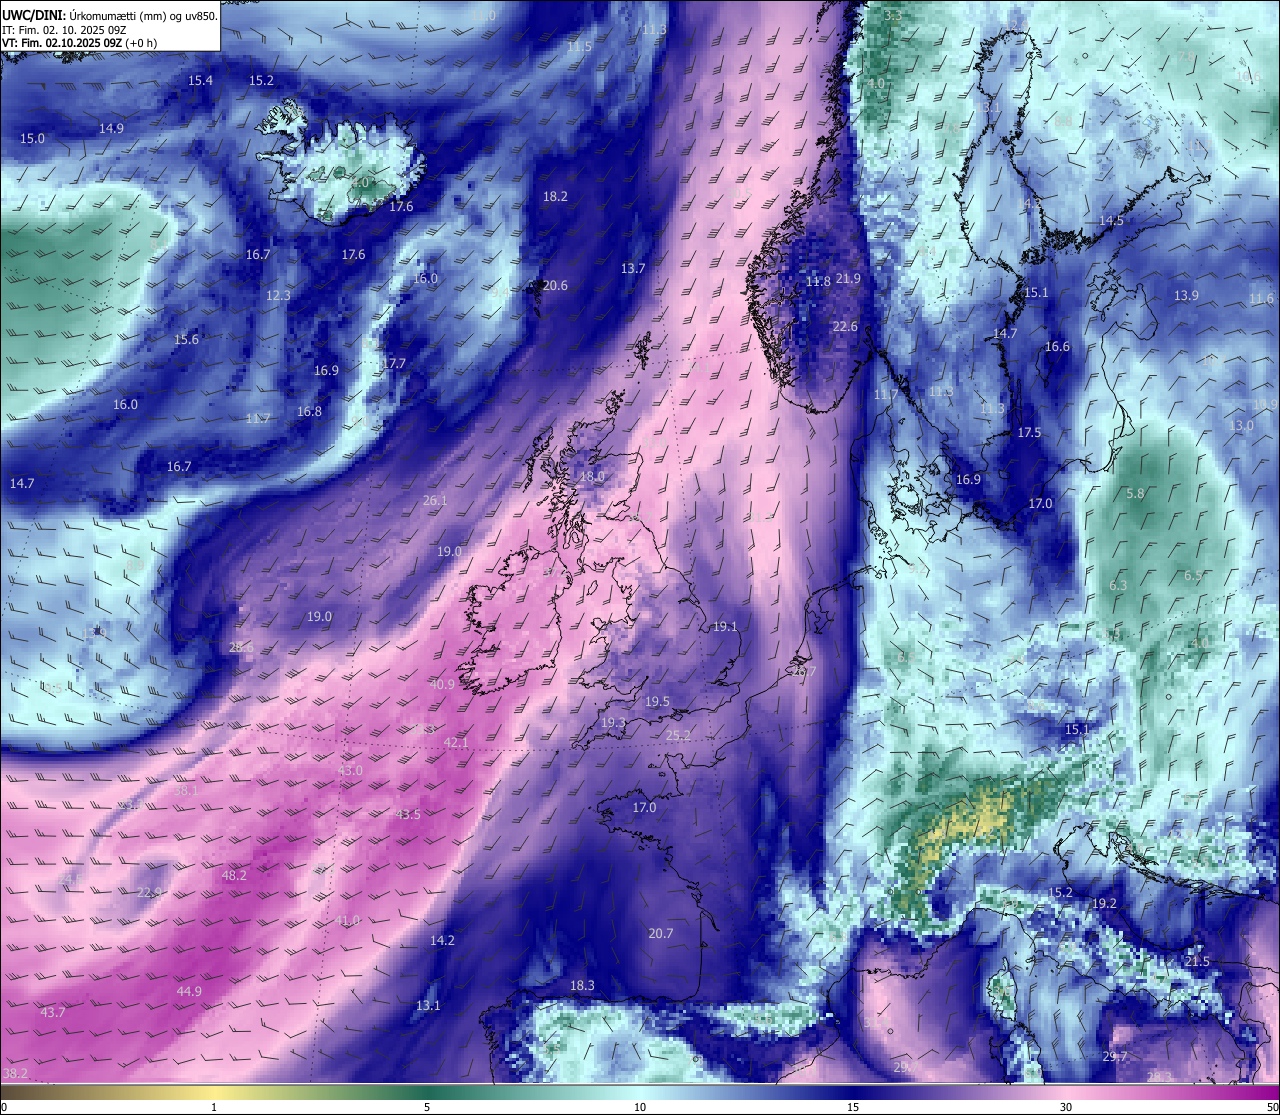Click the map value '28.6'
The width and height of the screenshot is (1280, 1115).
point(241,647)
